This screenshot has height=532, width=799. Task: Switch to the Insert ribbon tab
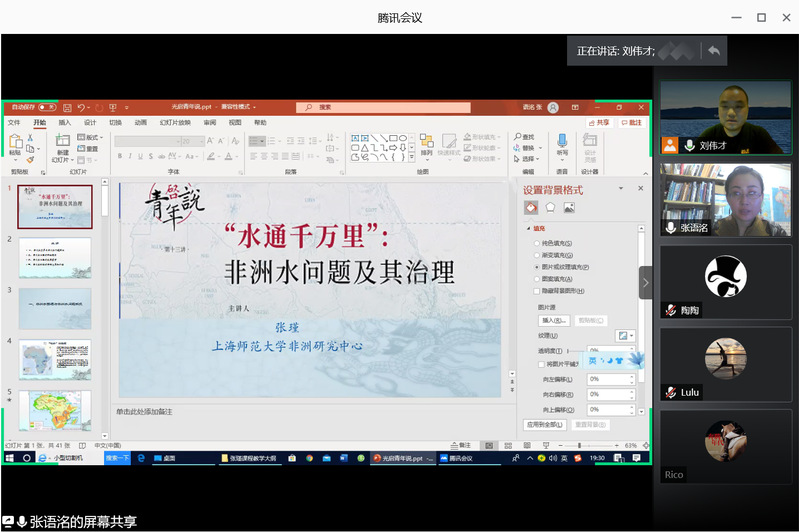64,122
